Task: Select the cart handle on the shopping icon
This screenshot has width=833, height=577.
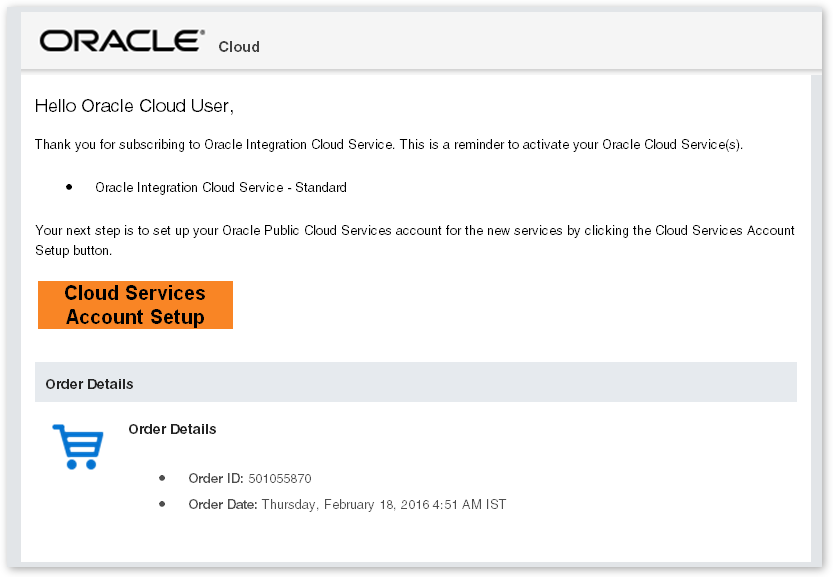Action: coord(56,428)
